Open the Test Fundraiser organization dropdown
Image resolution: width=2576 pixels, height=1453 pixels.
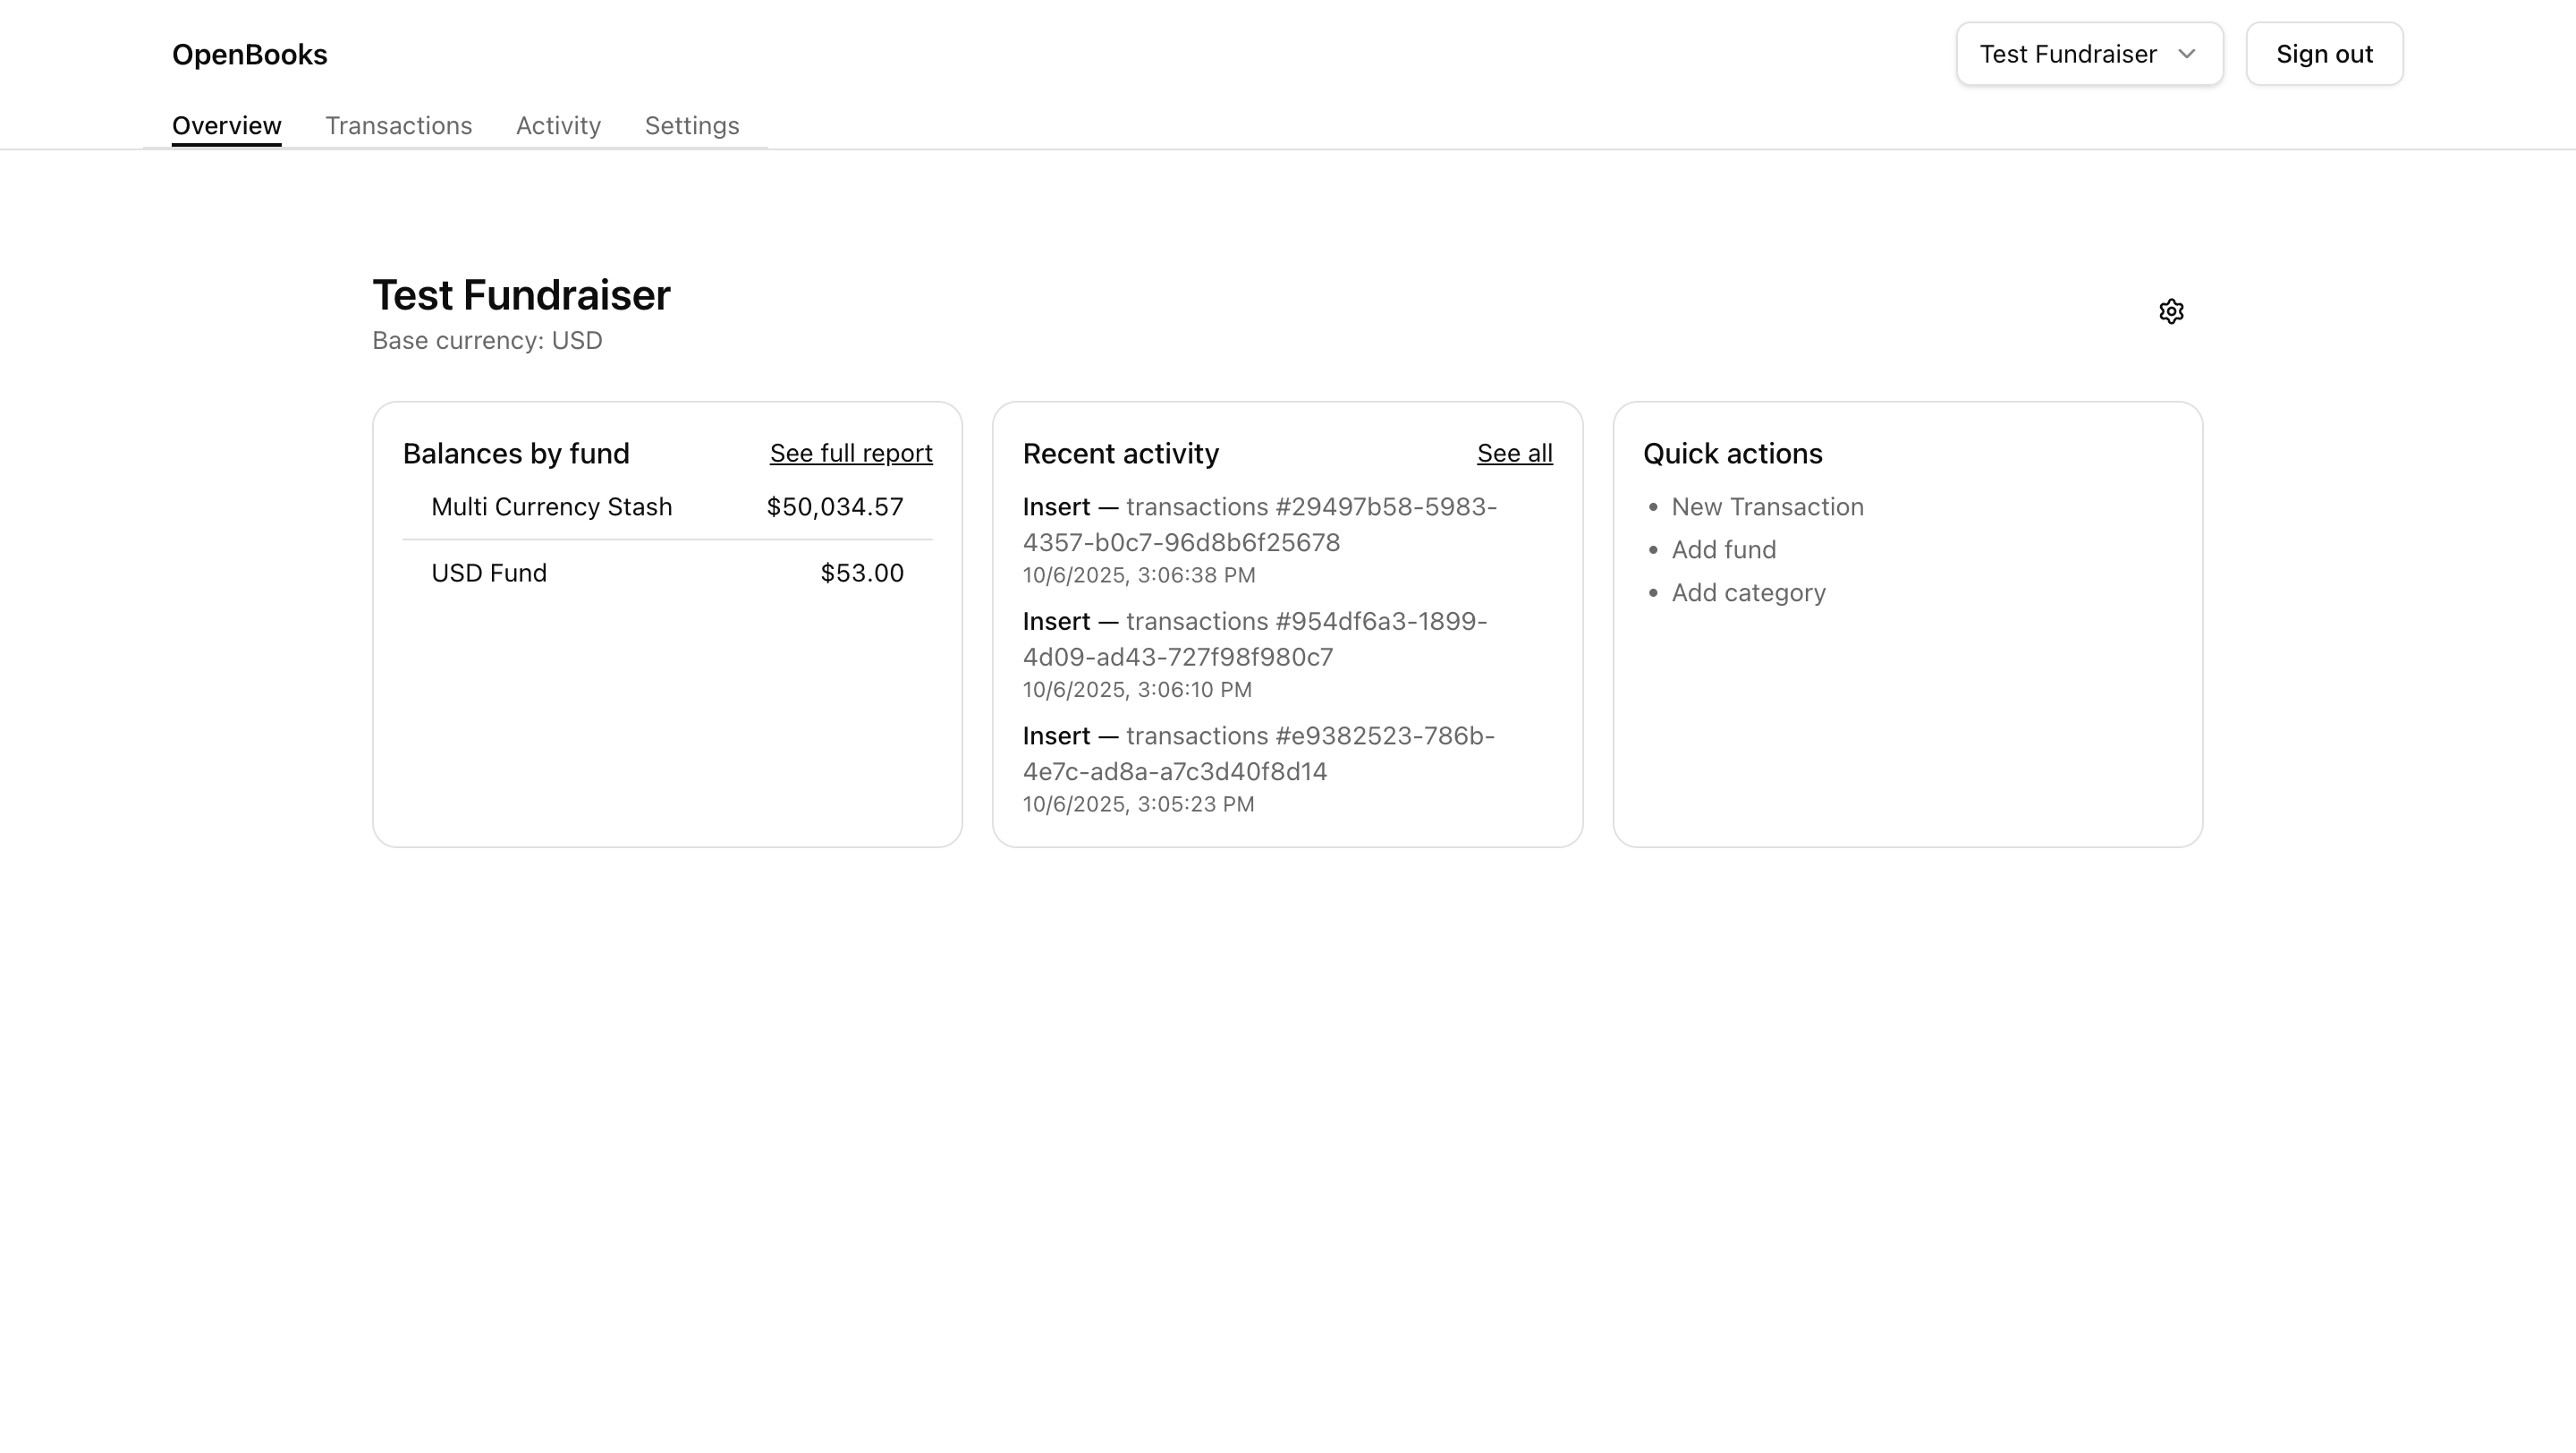[x=2088, y=54]
